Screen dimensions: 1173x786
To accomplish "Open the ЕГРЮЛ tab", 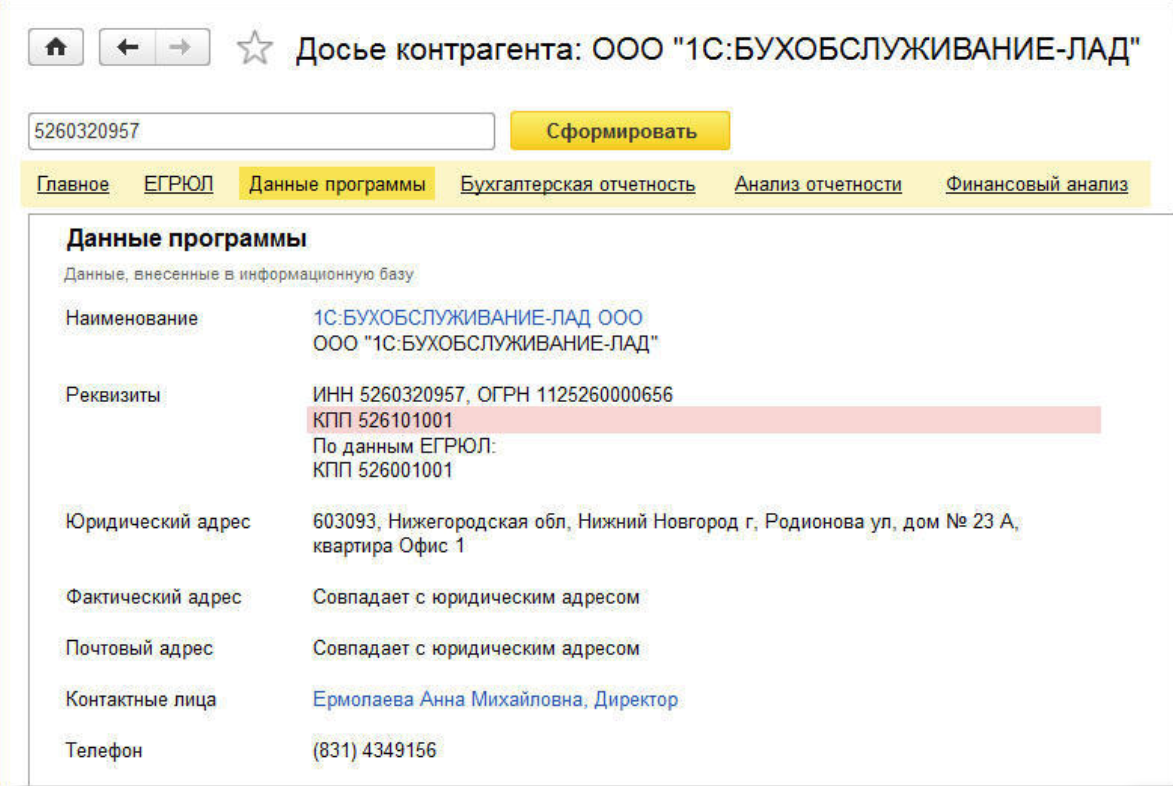I will pos(179,184).
